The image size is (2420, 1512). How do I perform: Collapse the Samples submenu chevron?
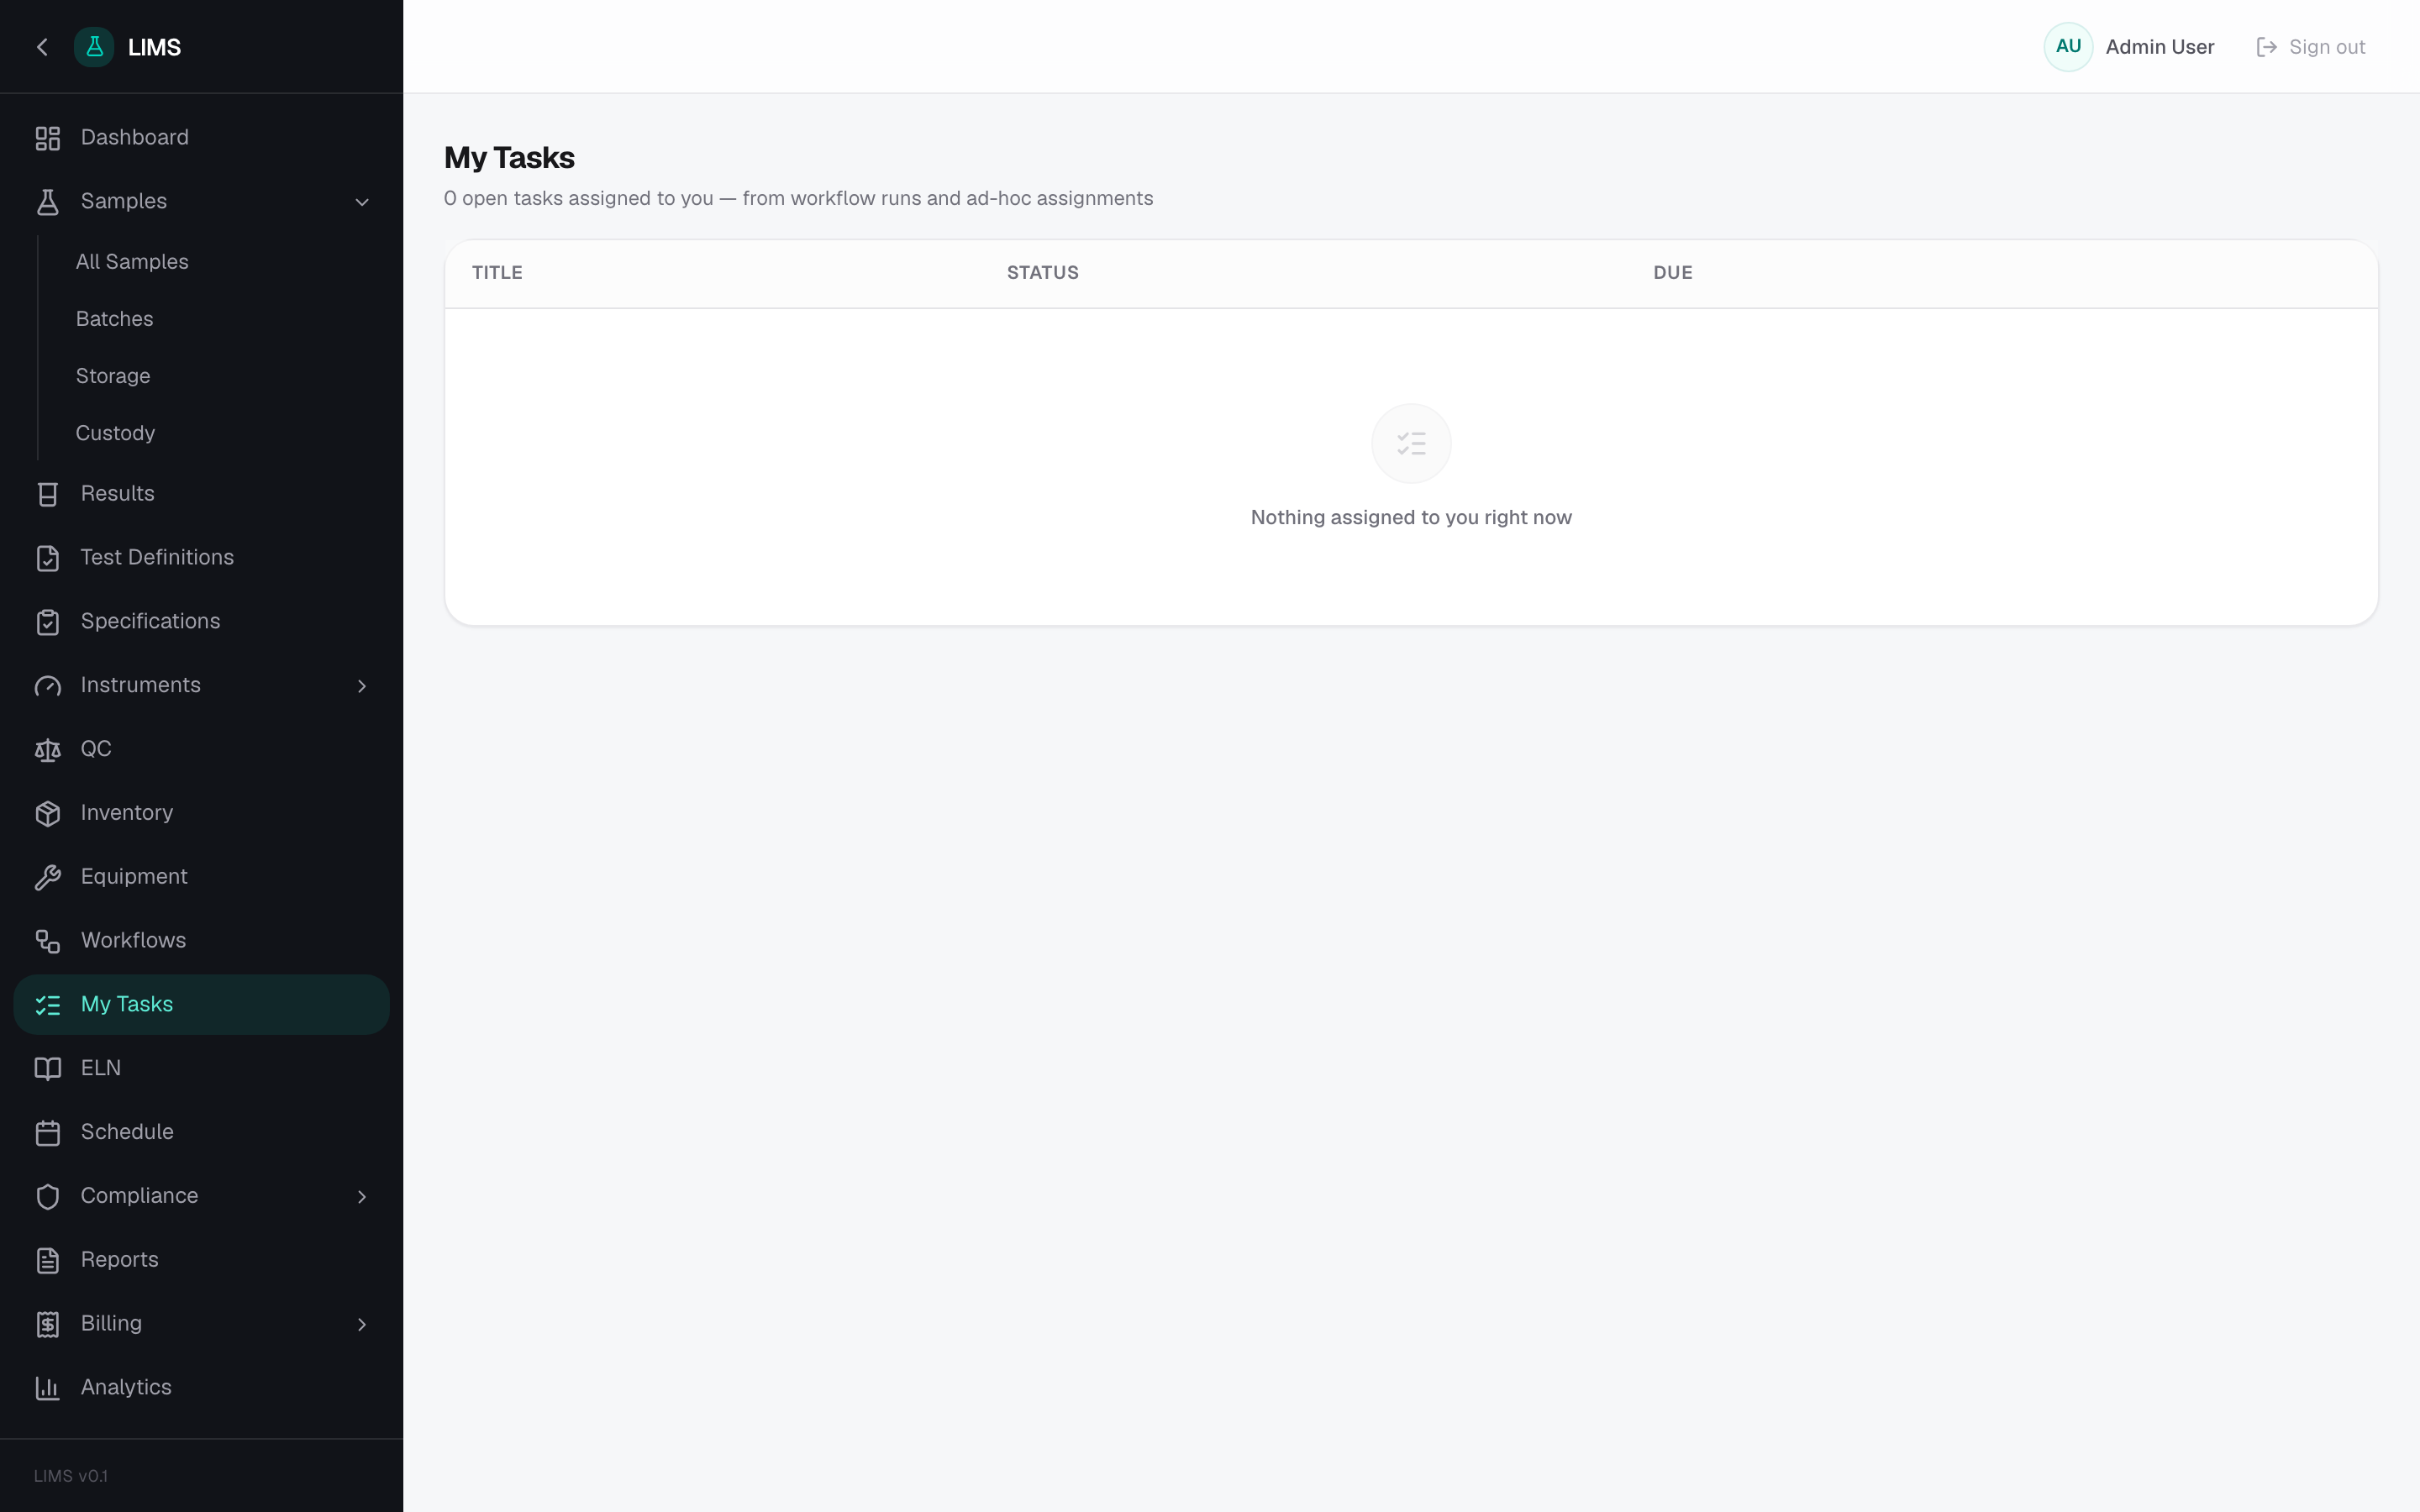pos(362,202)
